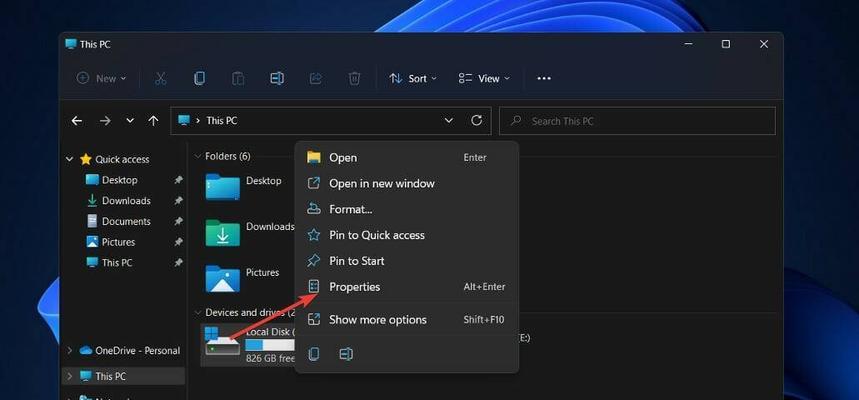Screen dimensions: 859x400
Task: Click the Paste clipboard icon in toolbar
Action: point(238,78)
